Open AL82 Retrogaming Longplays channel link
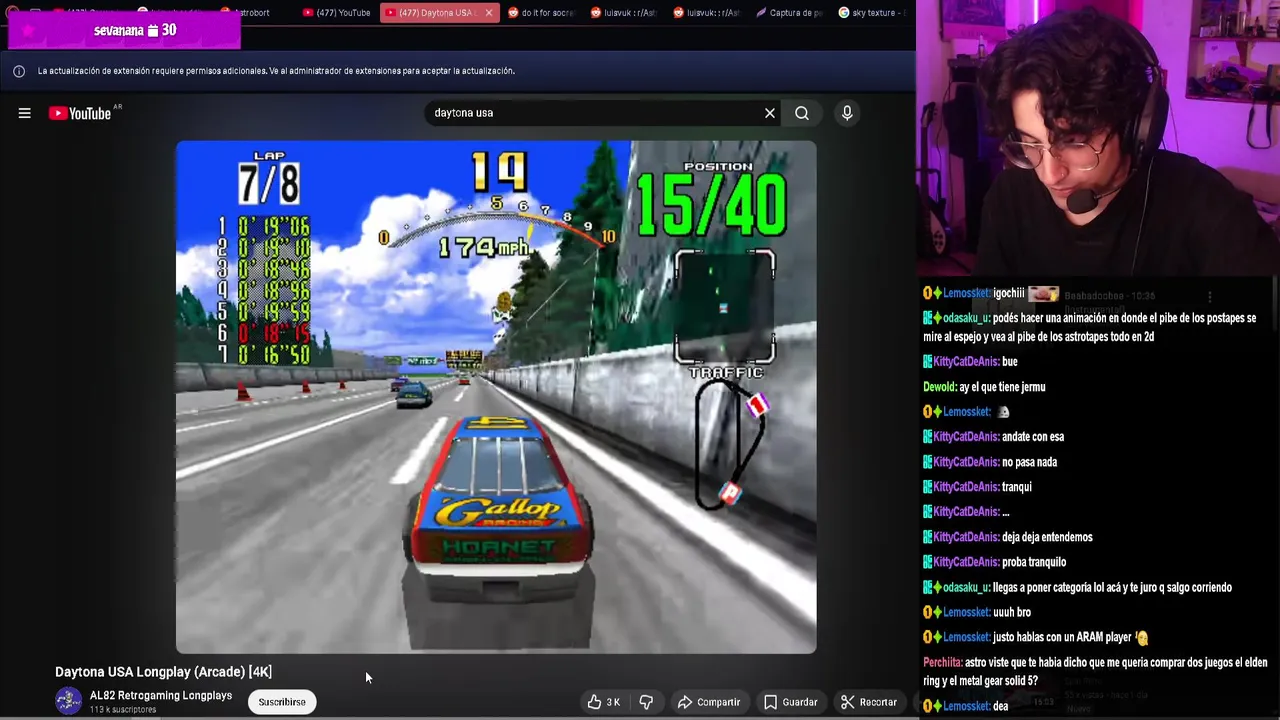The width and height of the screenshot is (1280, 720). [x=161, y=695]
